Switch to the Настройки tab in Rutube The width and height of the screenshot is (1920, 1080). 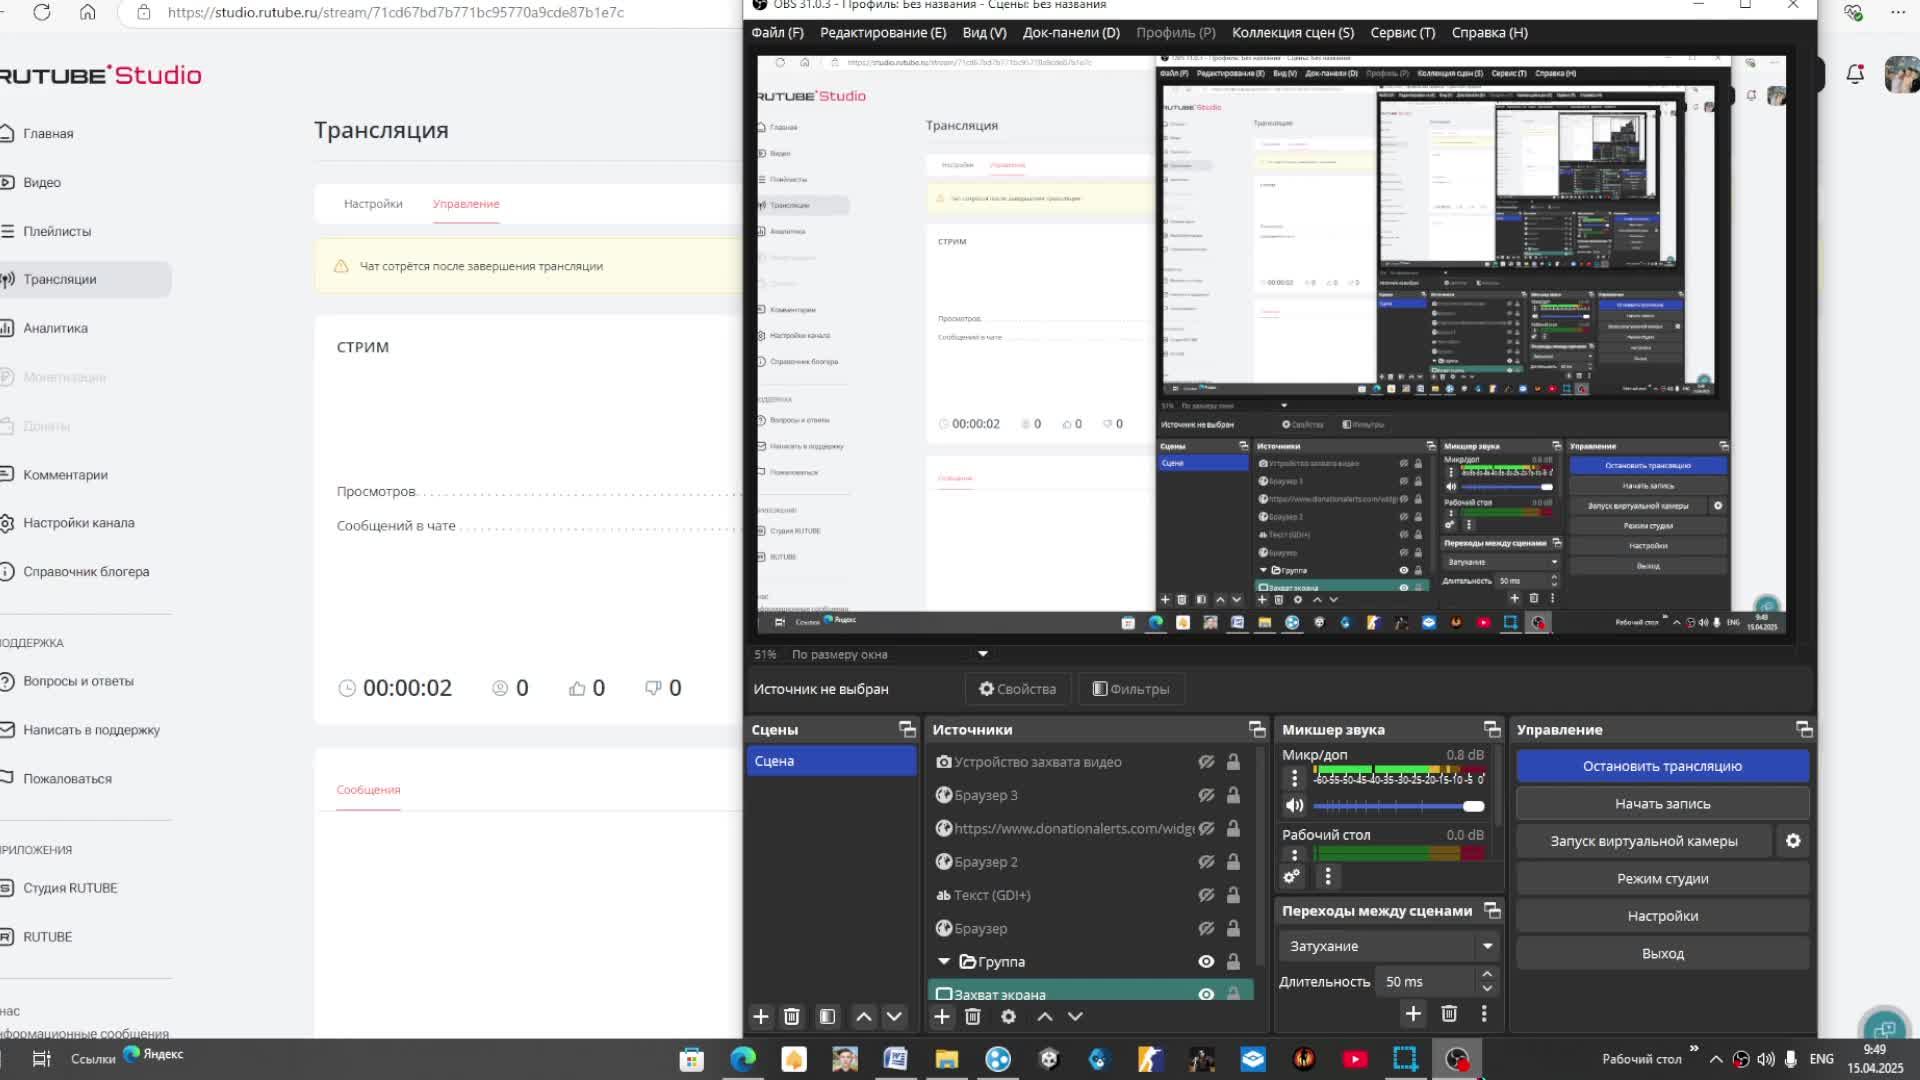click(373, 204)
